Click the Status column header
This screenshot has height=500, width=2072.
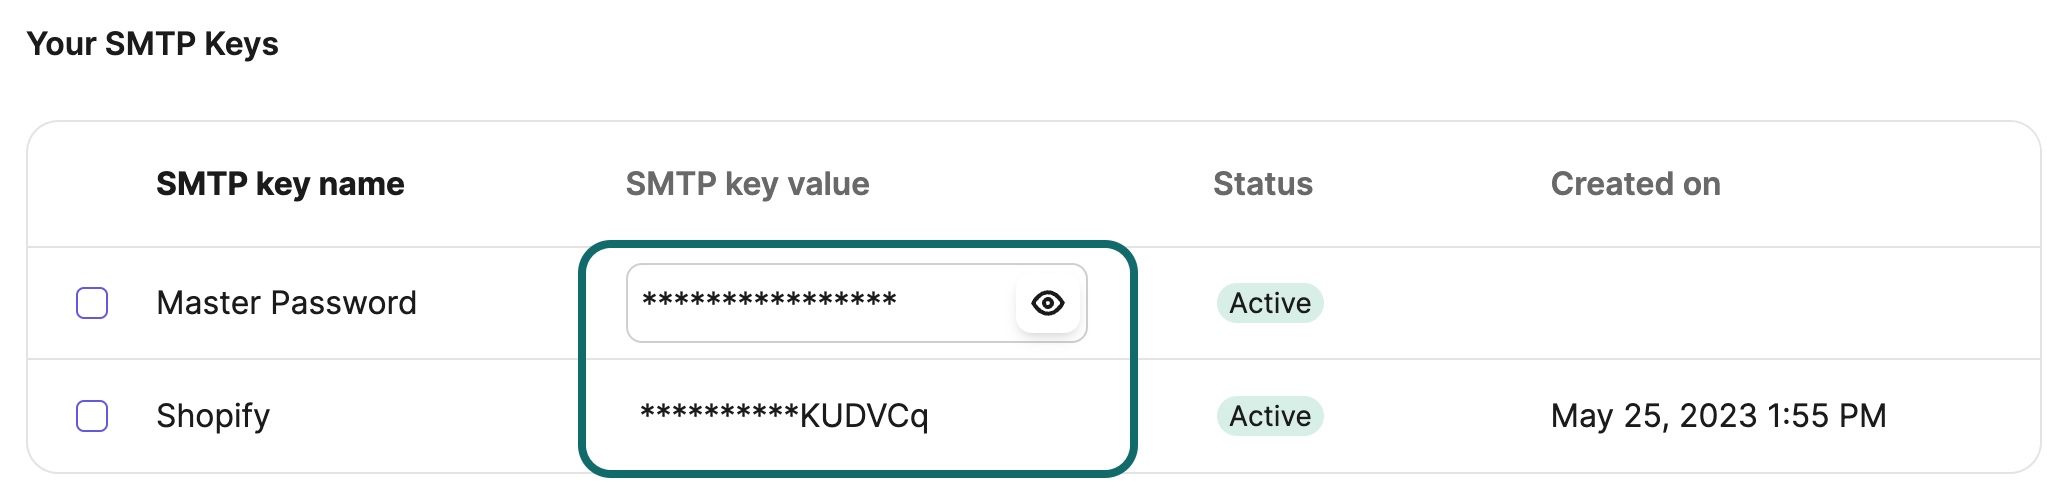tap(1262, 184)
